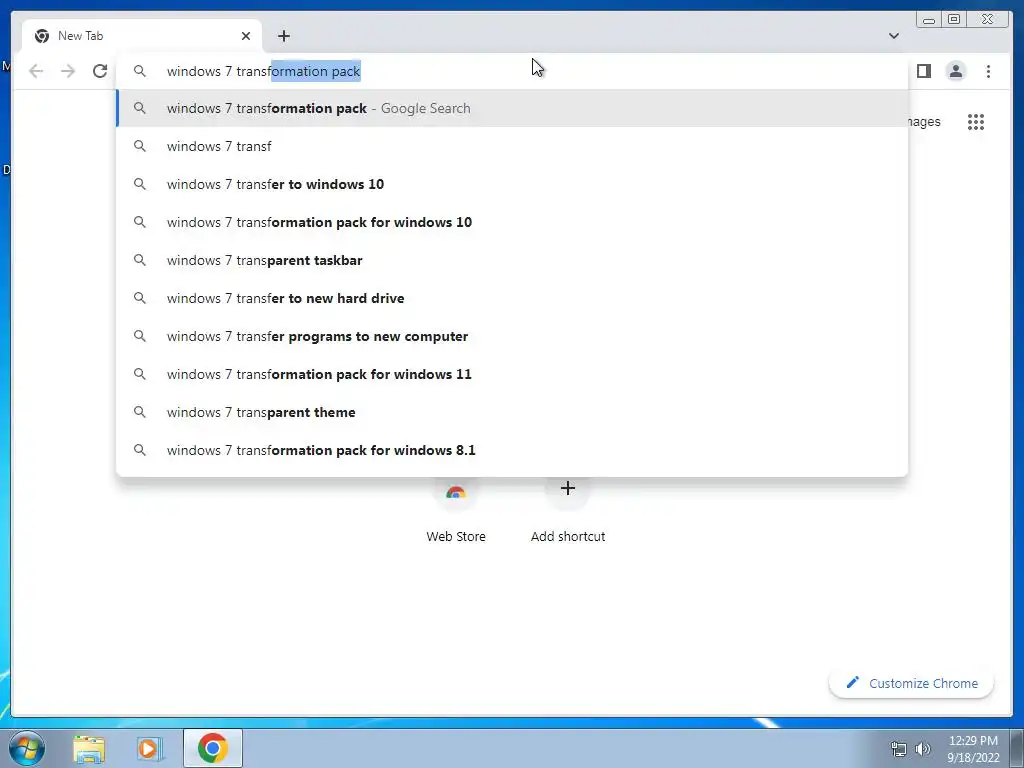Click search icon beside 'transparent theme' suggestion
Screen dimensions: 1024x768
point(140,412)
